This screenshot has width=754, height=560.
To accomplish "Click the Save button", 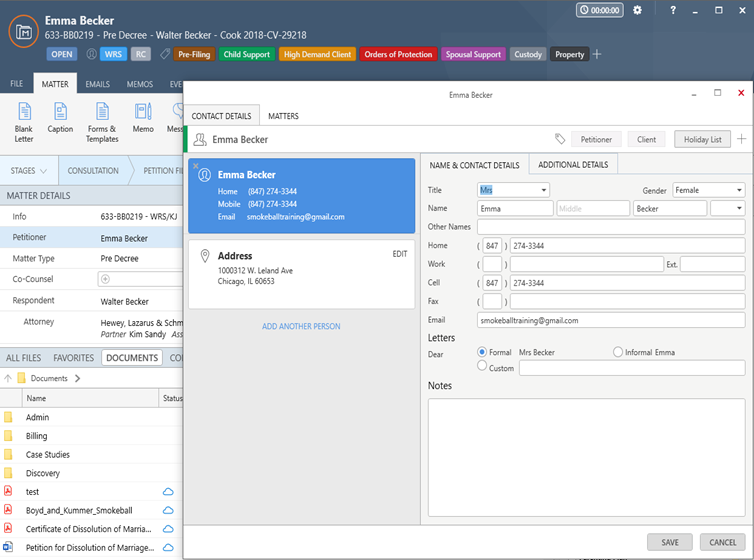I will coord(670,542).
